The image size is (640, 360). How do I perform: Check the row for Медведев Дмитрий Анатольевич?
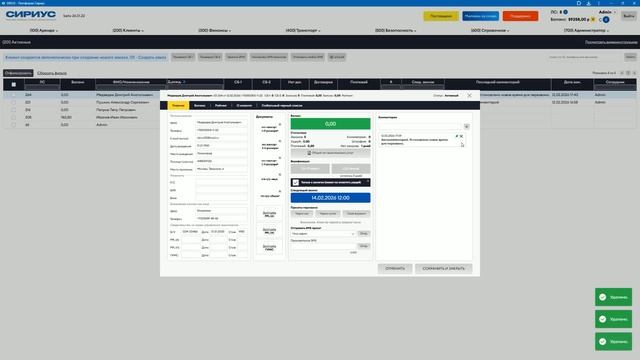point(13,95)
